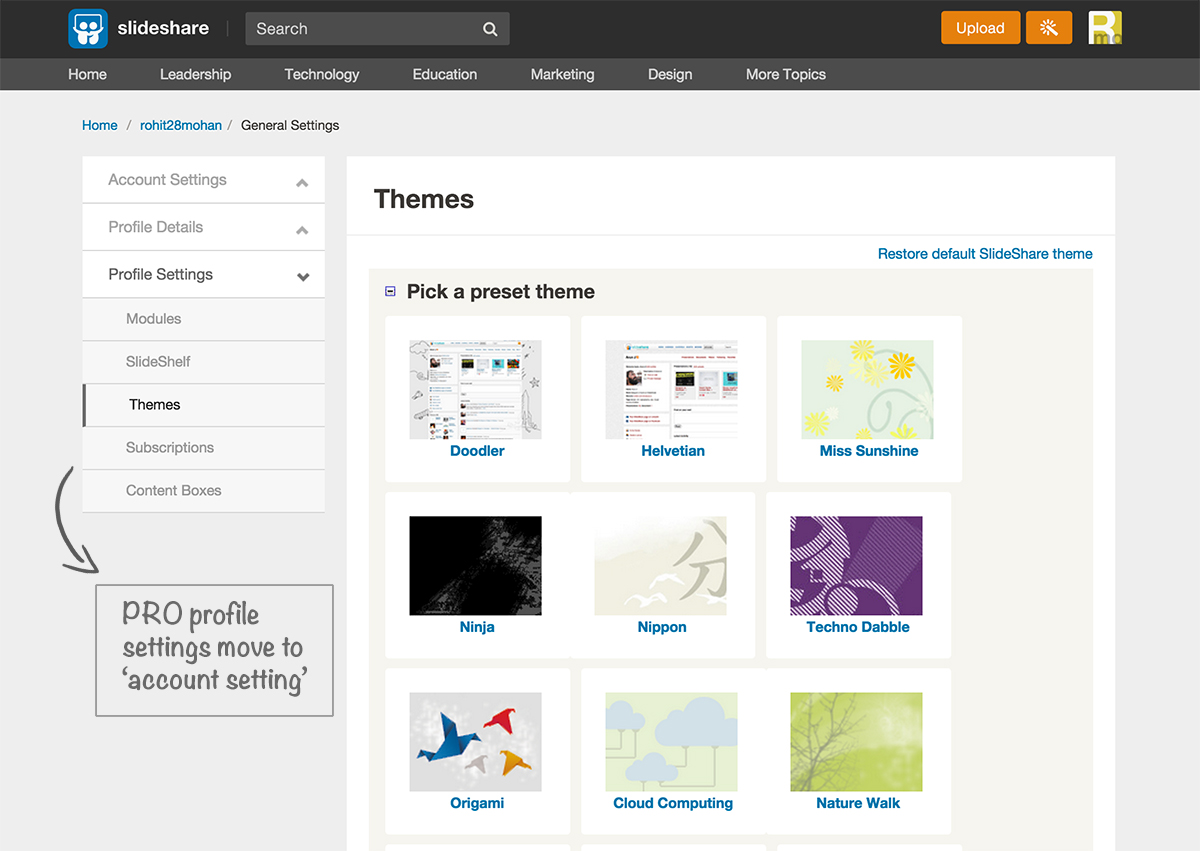Open More Topics in navigation bar
Image resolution: width=1200 pixels, height=851 pixels.
coord(785,74)
